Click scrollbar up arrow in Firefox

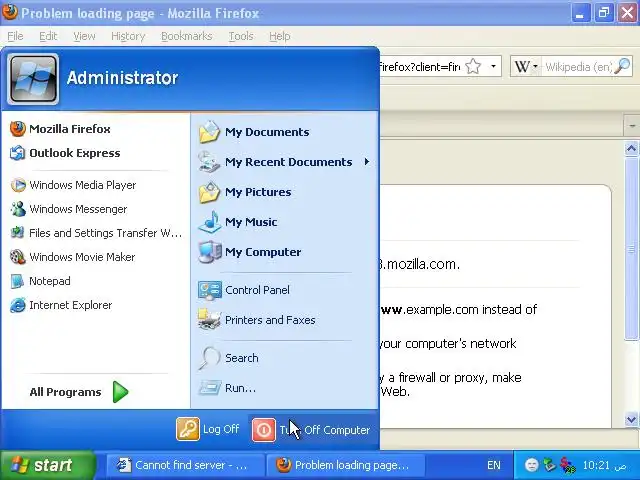pyautogui.click(x=631, y=149)
